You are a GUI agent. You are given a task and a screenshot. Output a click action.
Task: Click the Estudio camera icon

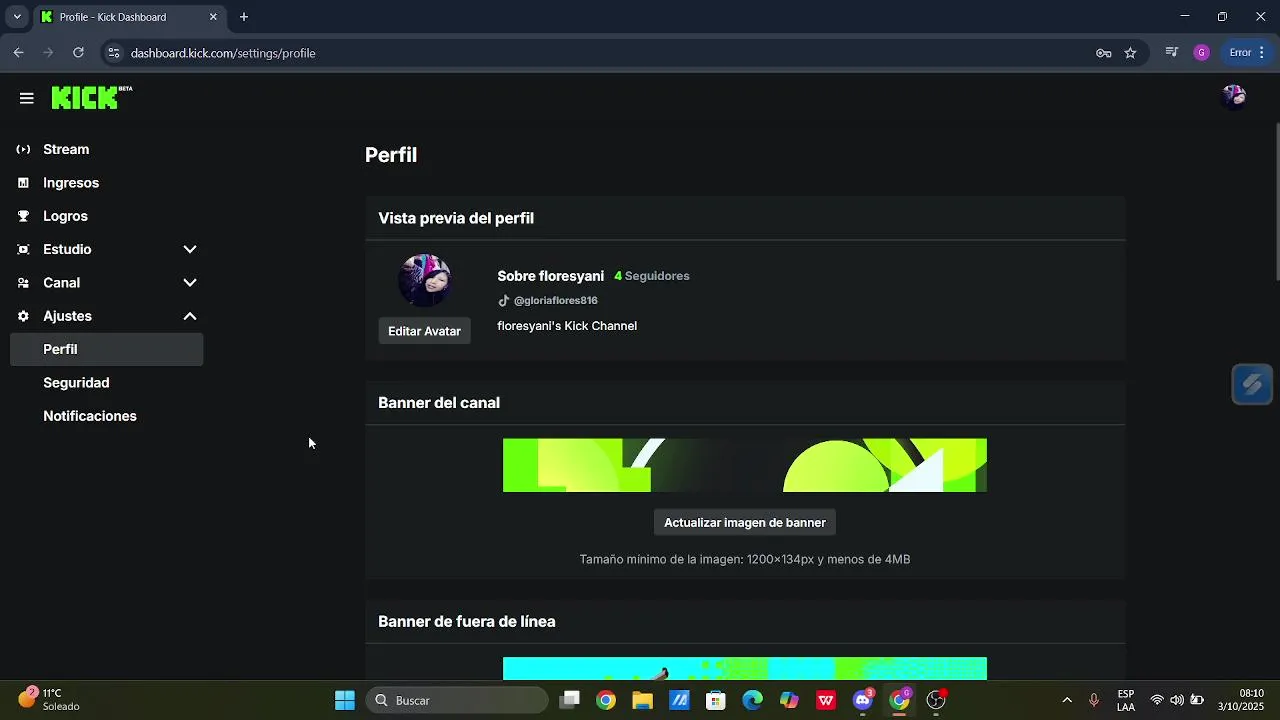pyautogui.click(x=23, y=249)
